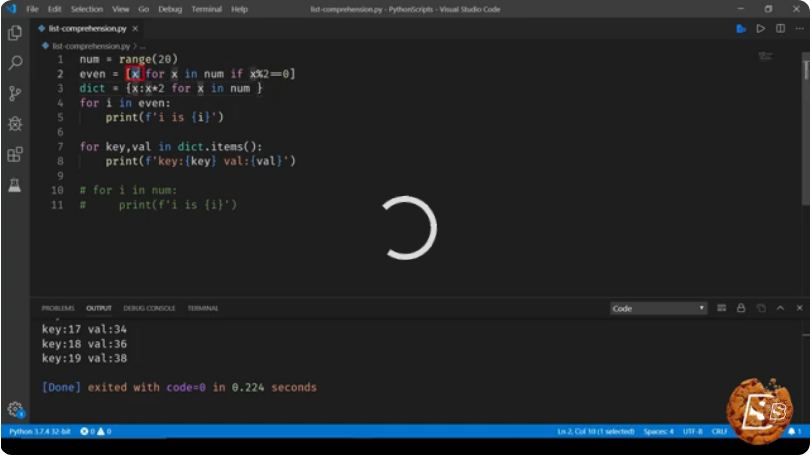Open the Debug view bug icon
Screen dimensions: 810x455
pos(15,124)
